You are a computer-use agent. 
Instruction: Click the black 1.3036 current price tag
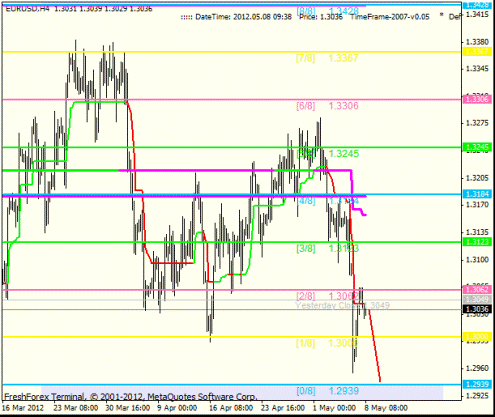point(477,309)
